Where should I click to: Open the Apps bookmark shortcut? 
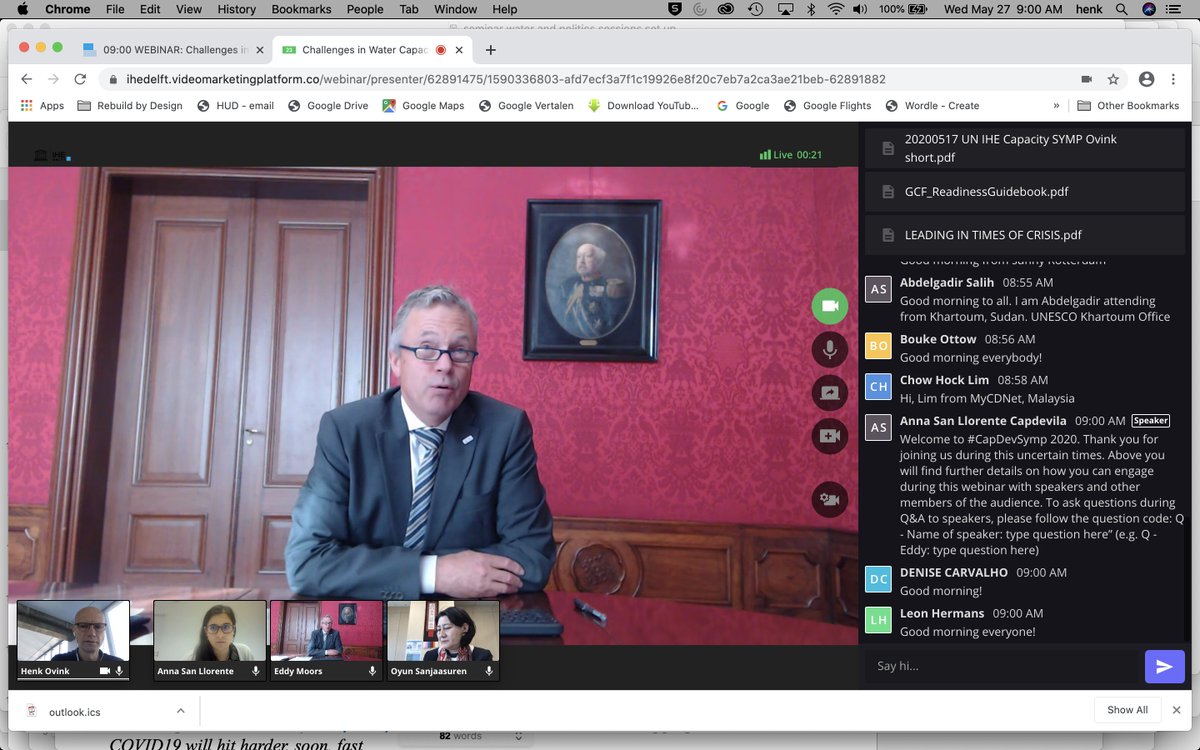click(x=42, y=105)
